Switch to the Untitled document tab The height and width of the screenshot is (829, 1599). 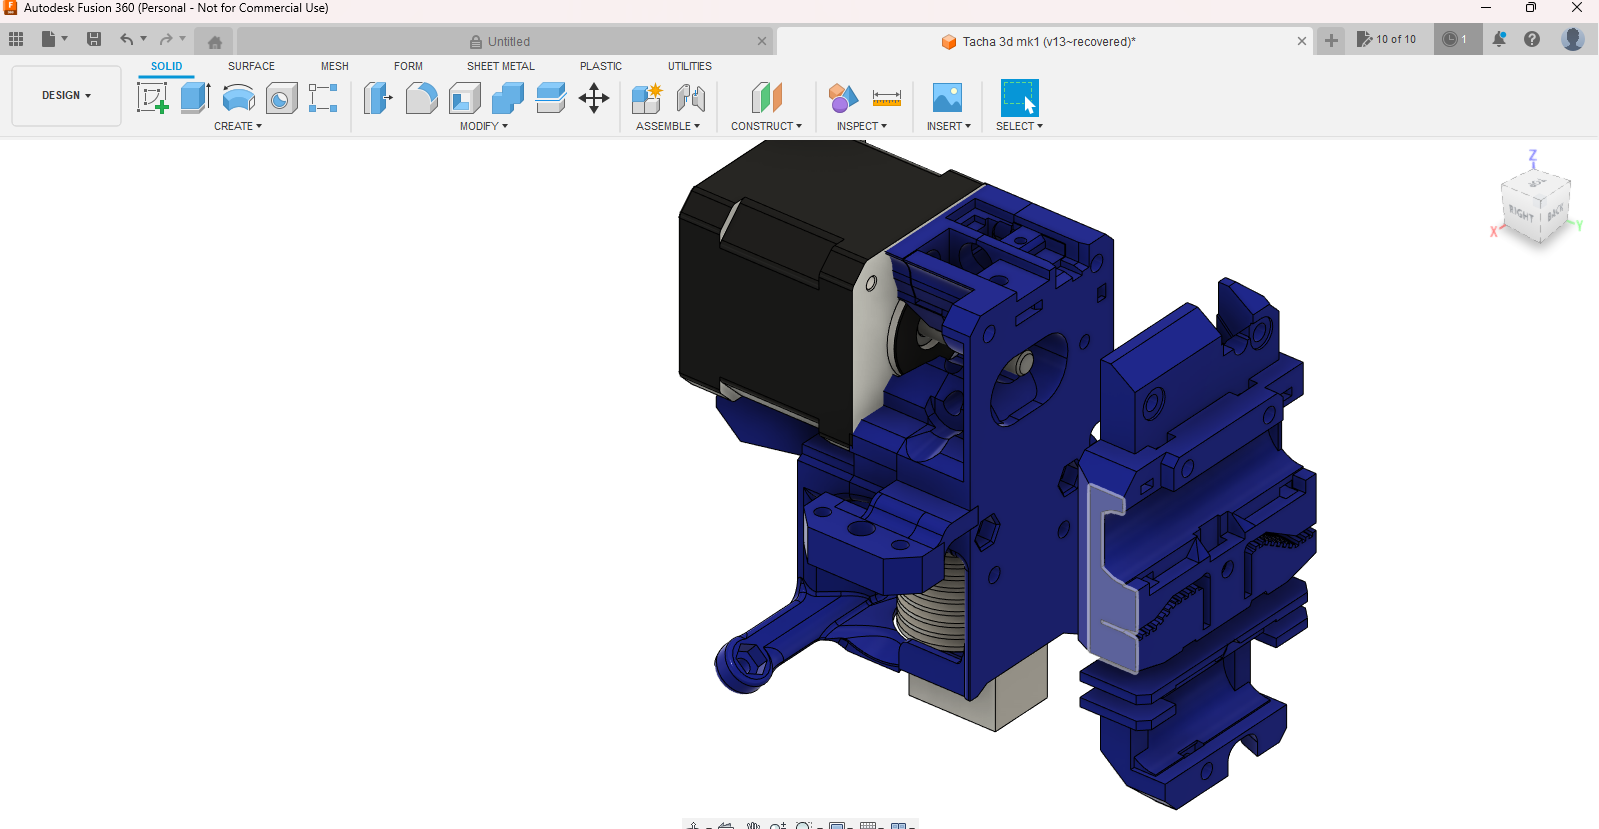click(506, 41)
